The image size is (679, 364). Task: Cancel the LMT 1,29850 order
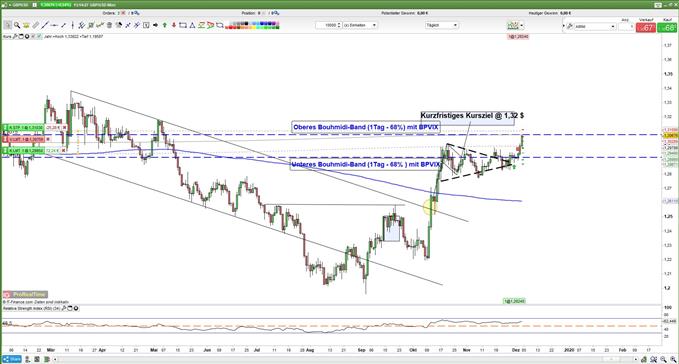(65, 151)
